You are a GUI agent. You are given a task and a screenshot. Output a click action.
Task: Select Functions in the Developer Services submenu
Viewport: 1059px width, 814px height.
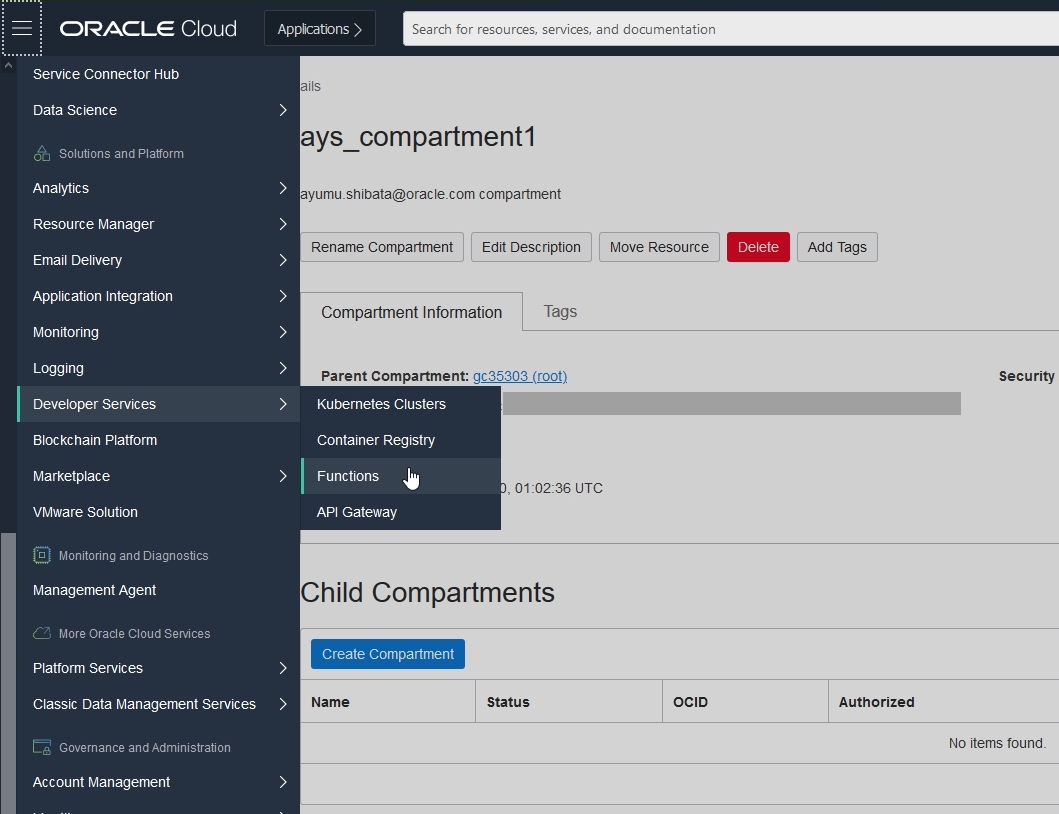click(x=401, y=476)
